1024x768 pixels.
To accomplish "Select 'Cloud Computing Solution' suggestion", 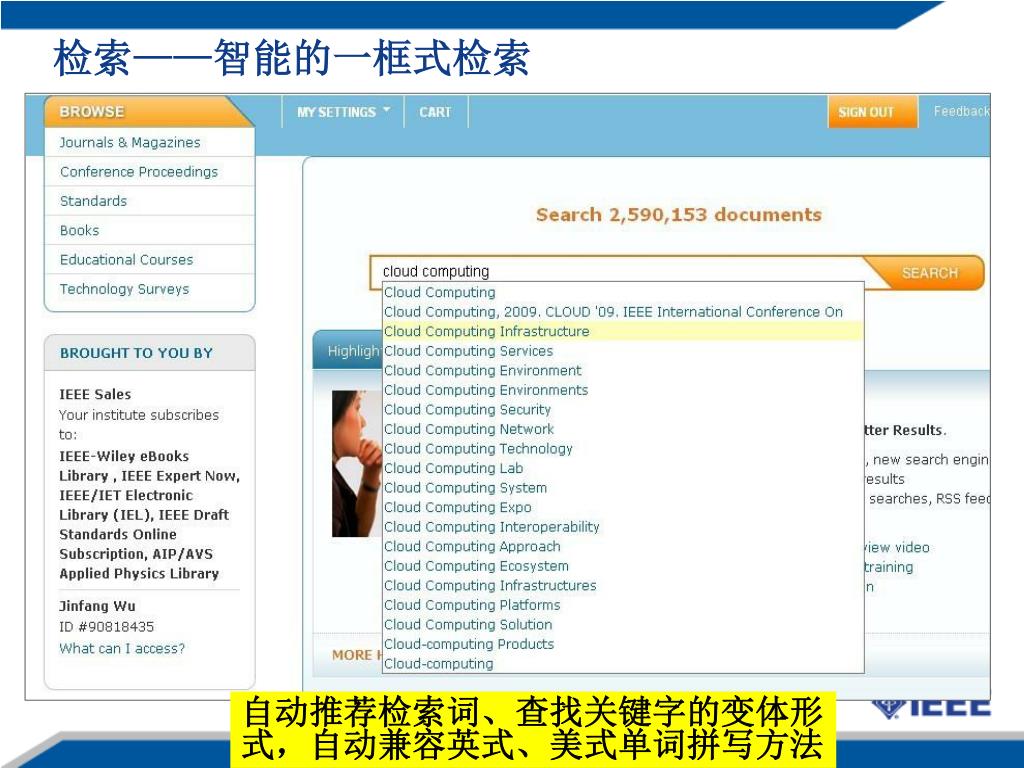I will pos(623,626).
